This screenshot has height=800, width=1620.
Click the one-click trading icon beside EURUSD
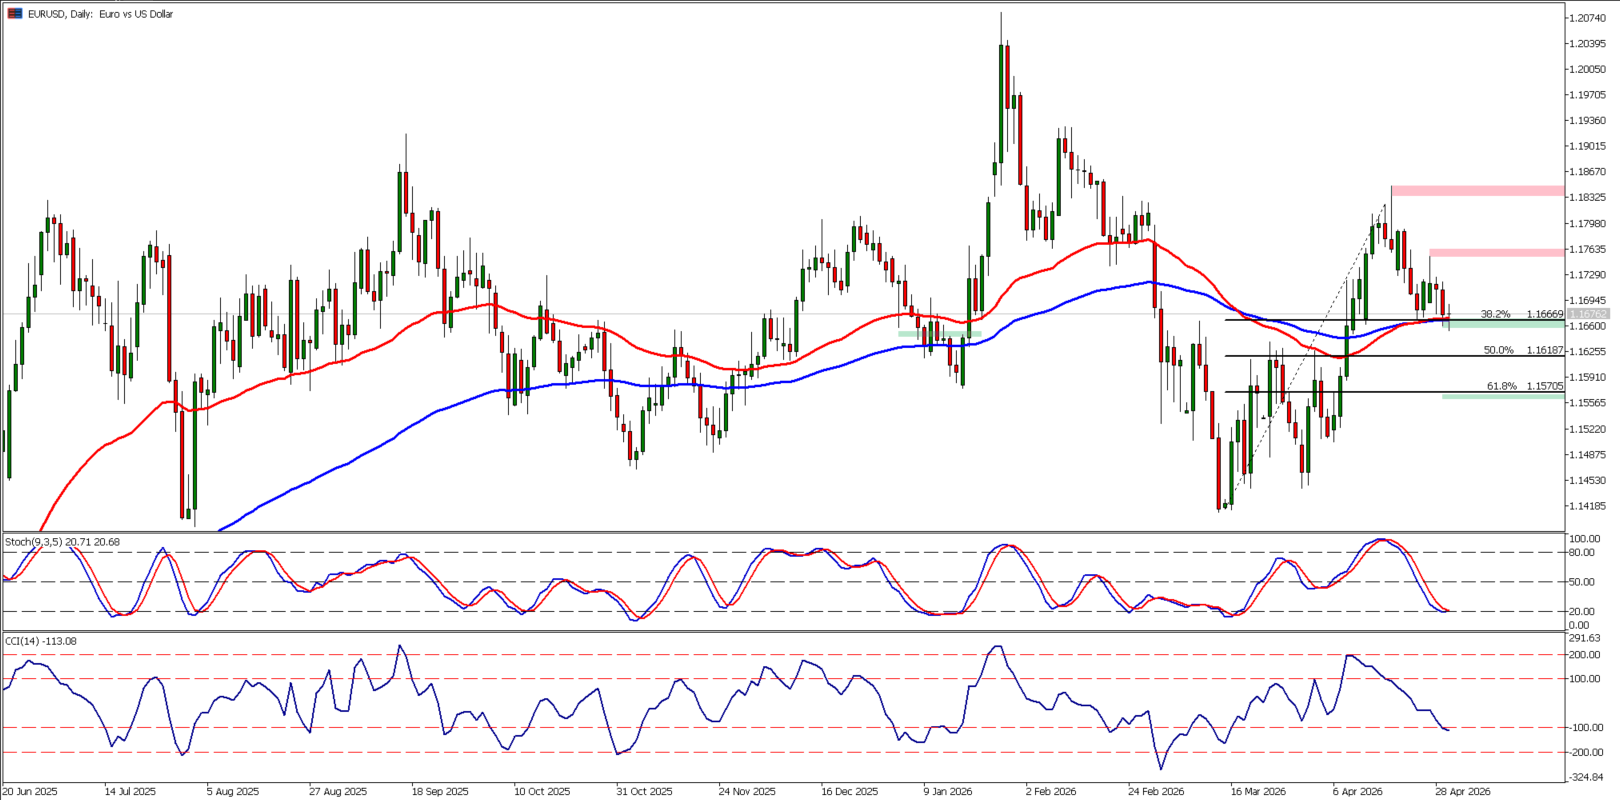point(15,14)
